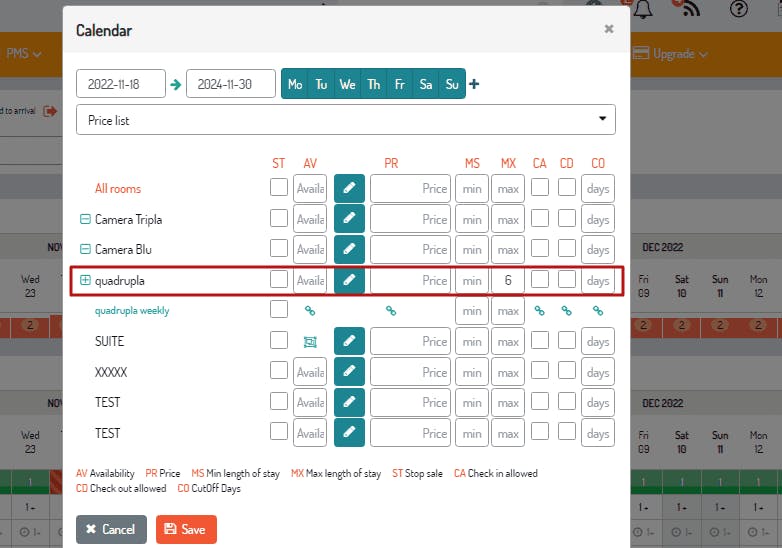Image resolution: width=782 pixels, height=548 pixels.
Task: Toggle Check in allowed checkbox for quadrupla
Action: tap(540, 280)
